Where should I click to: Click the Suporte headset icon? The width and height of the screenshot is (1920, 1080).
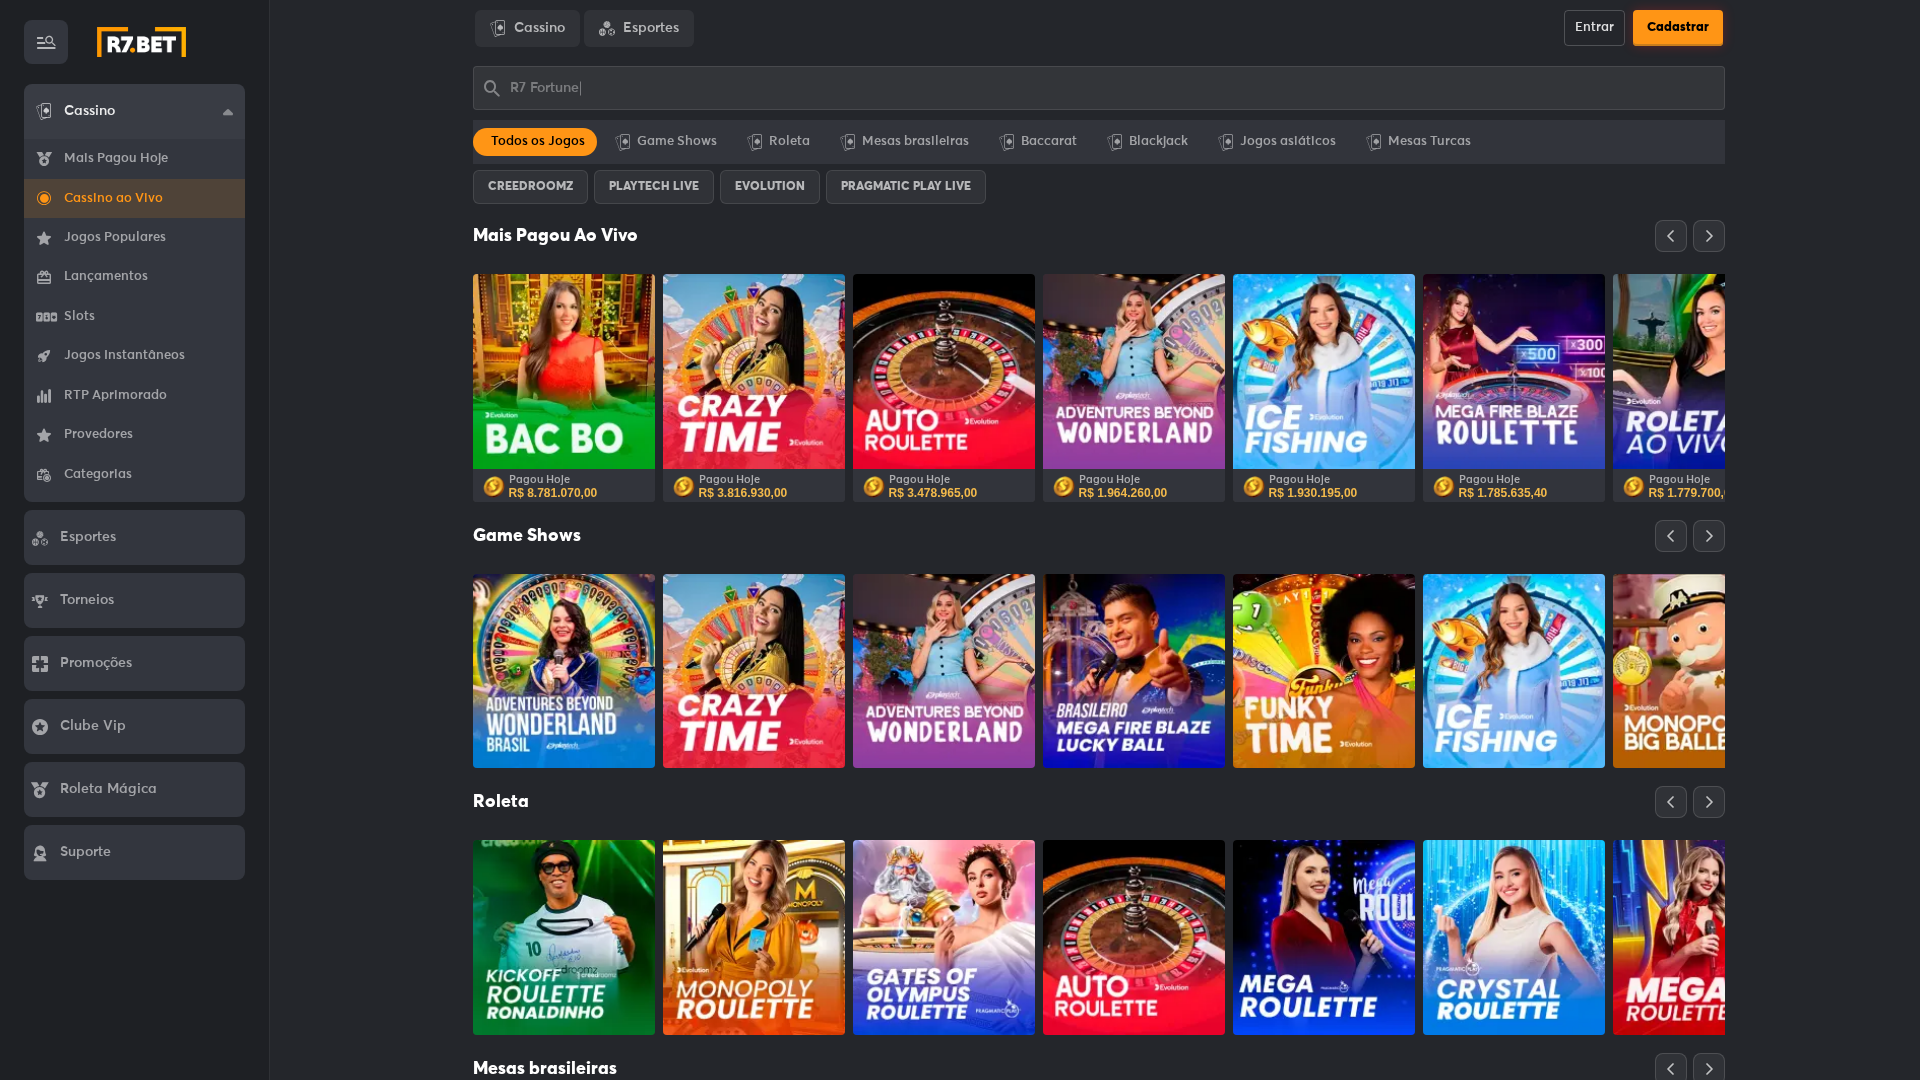(40, 853)
